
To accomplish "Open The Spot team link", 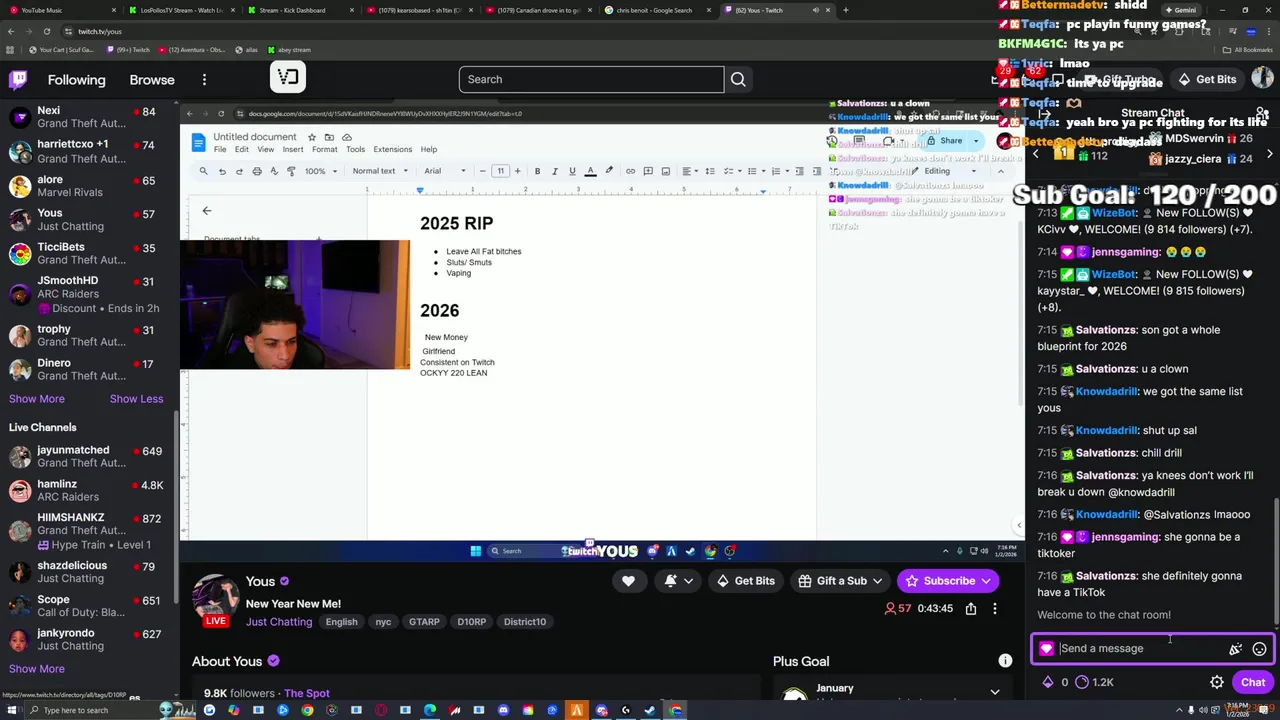I will point(306,693).
